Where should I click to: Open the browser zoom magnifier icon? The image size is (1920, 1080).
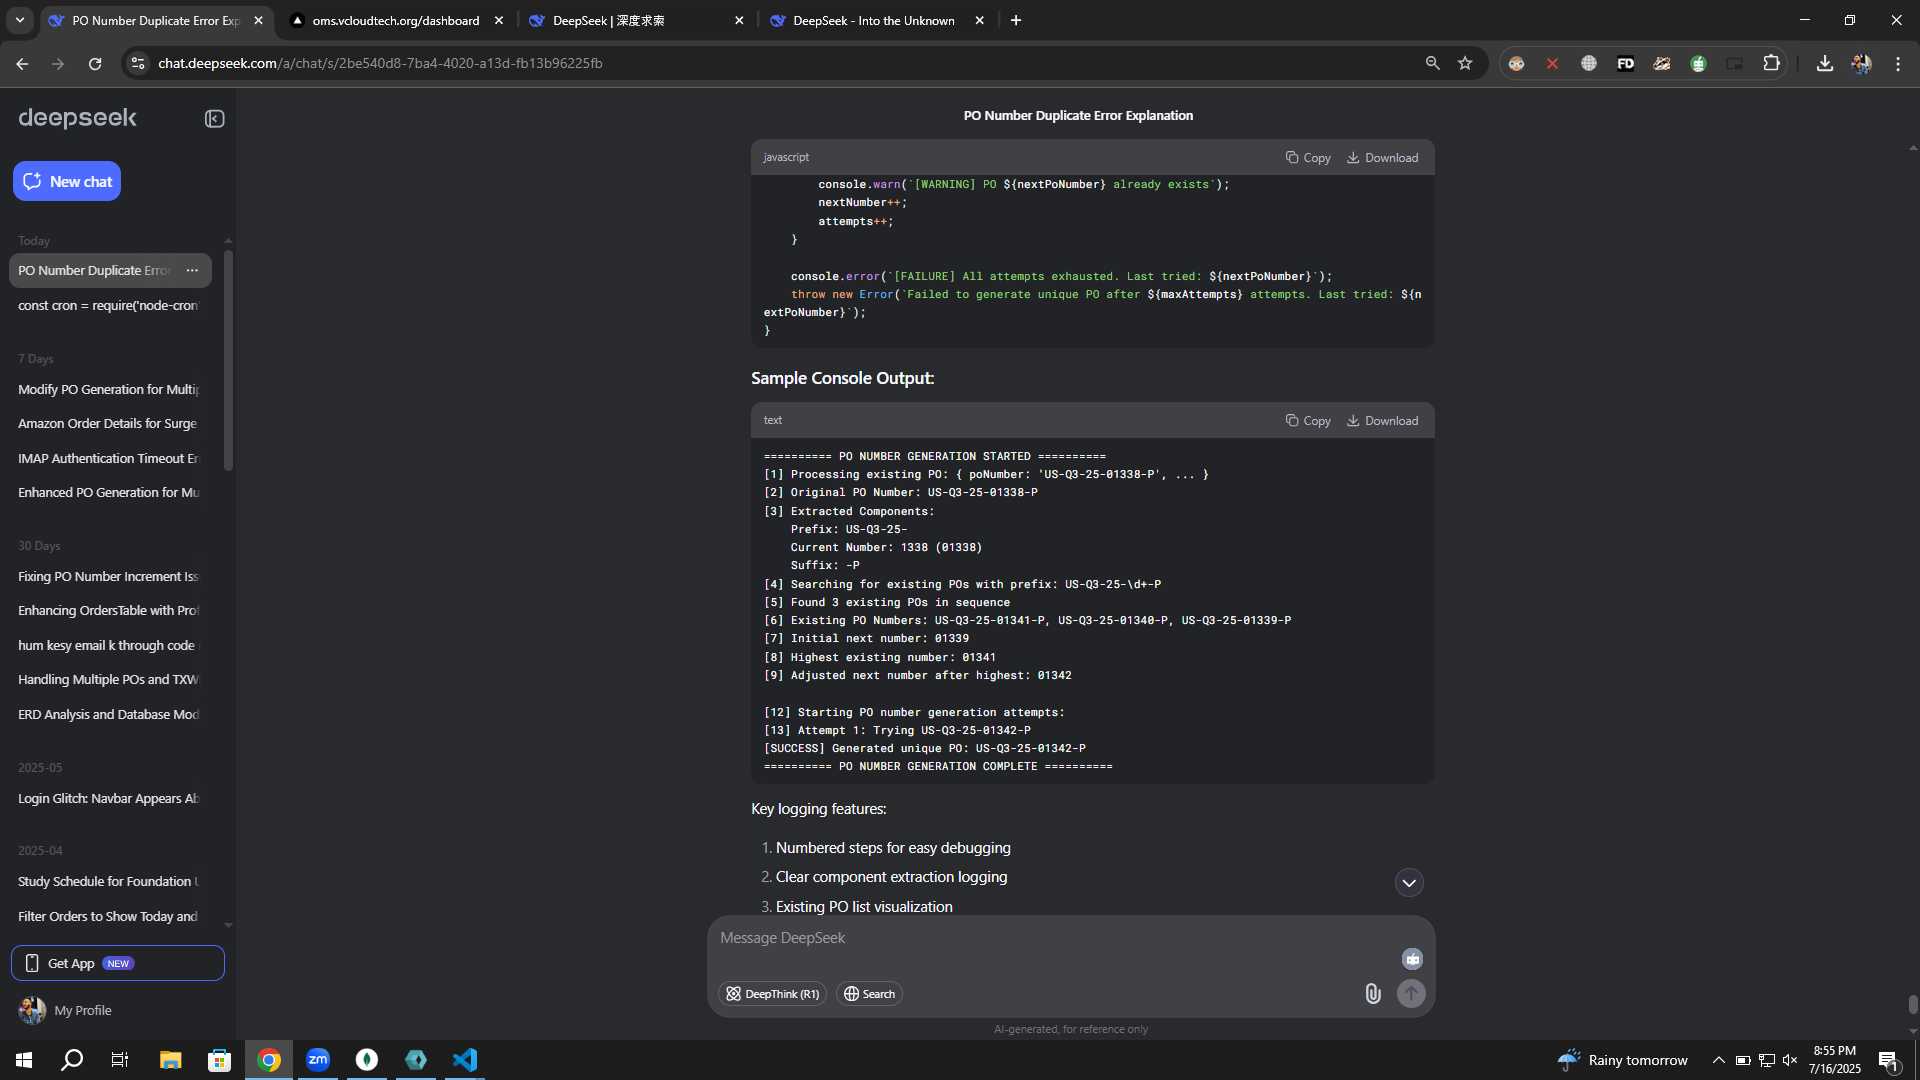pyautogui.click(x=1432, y=63)
